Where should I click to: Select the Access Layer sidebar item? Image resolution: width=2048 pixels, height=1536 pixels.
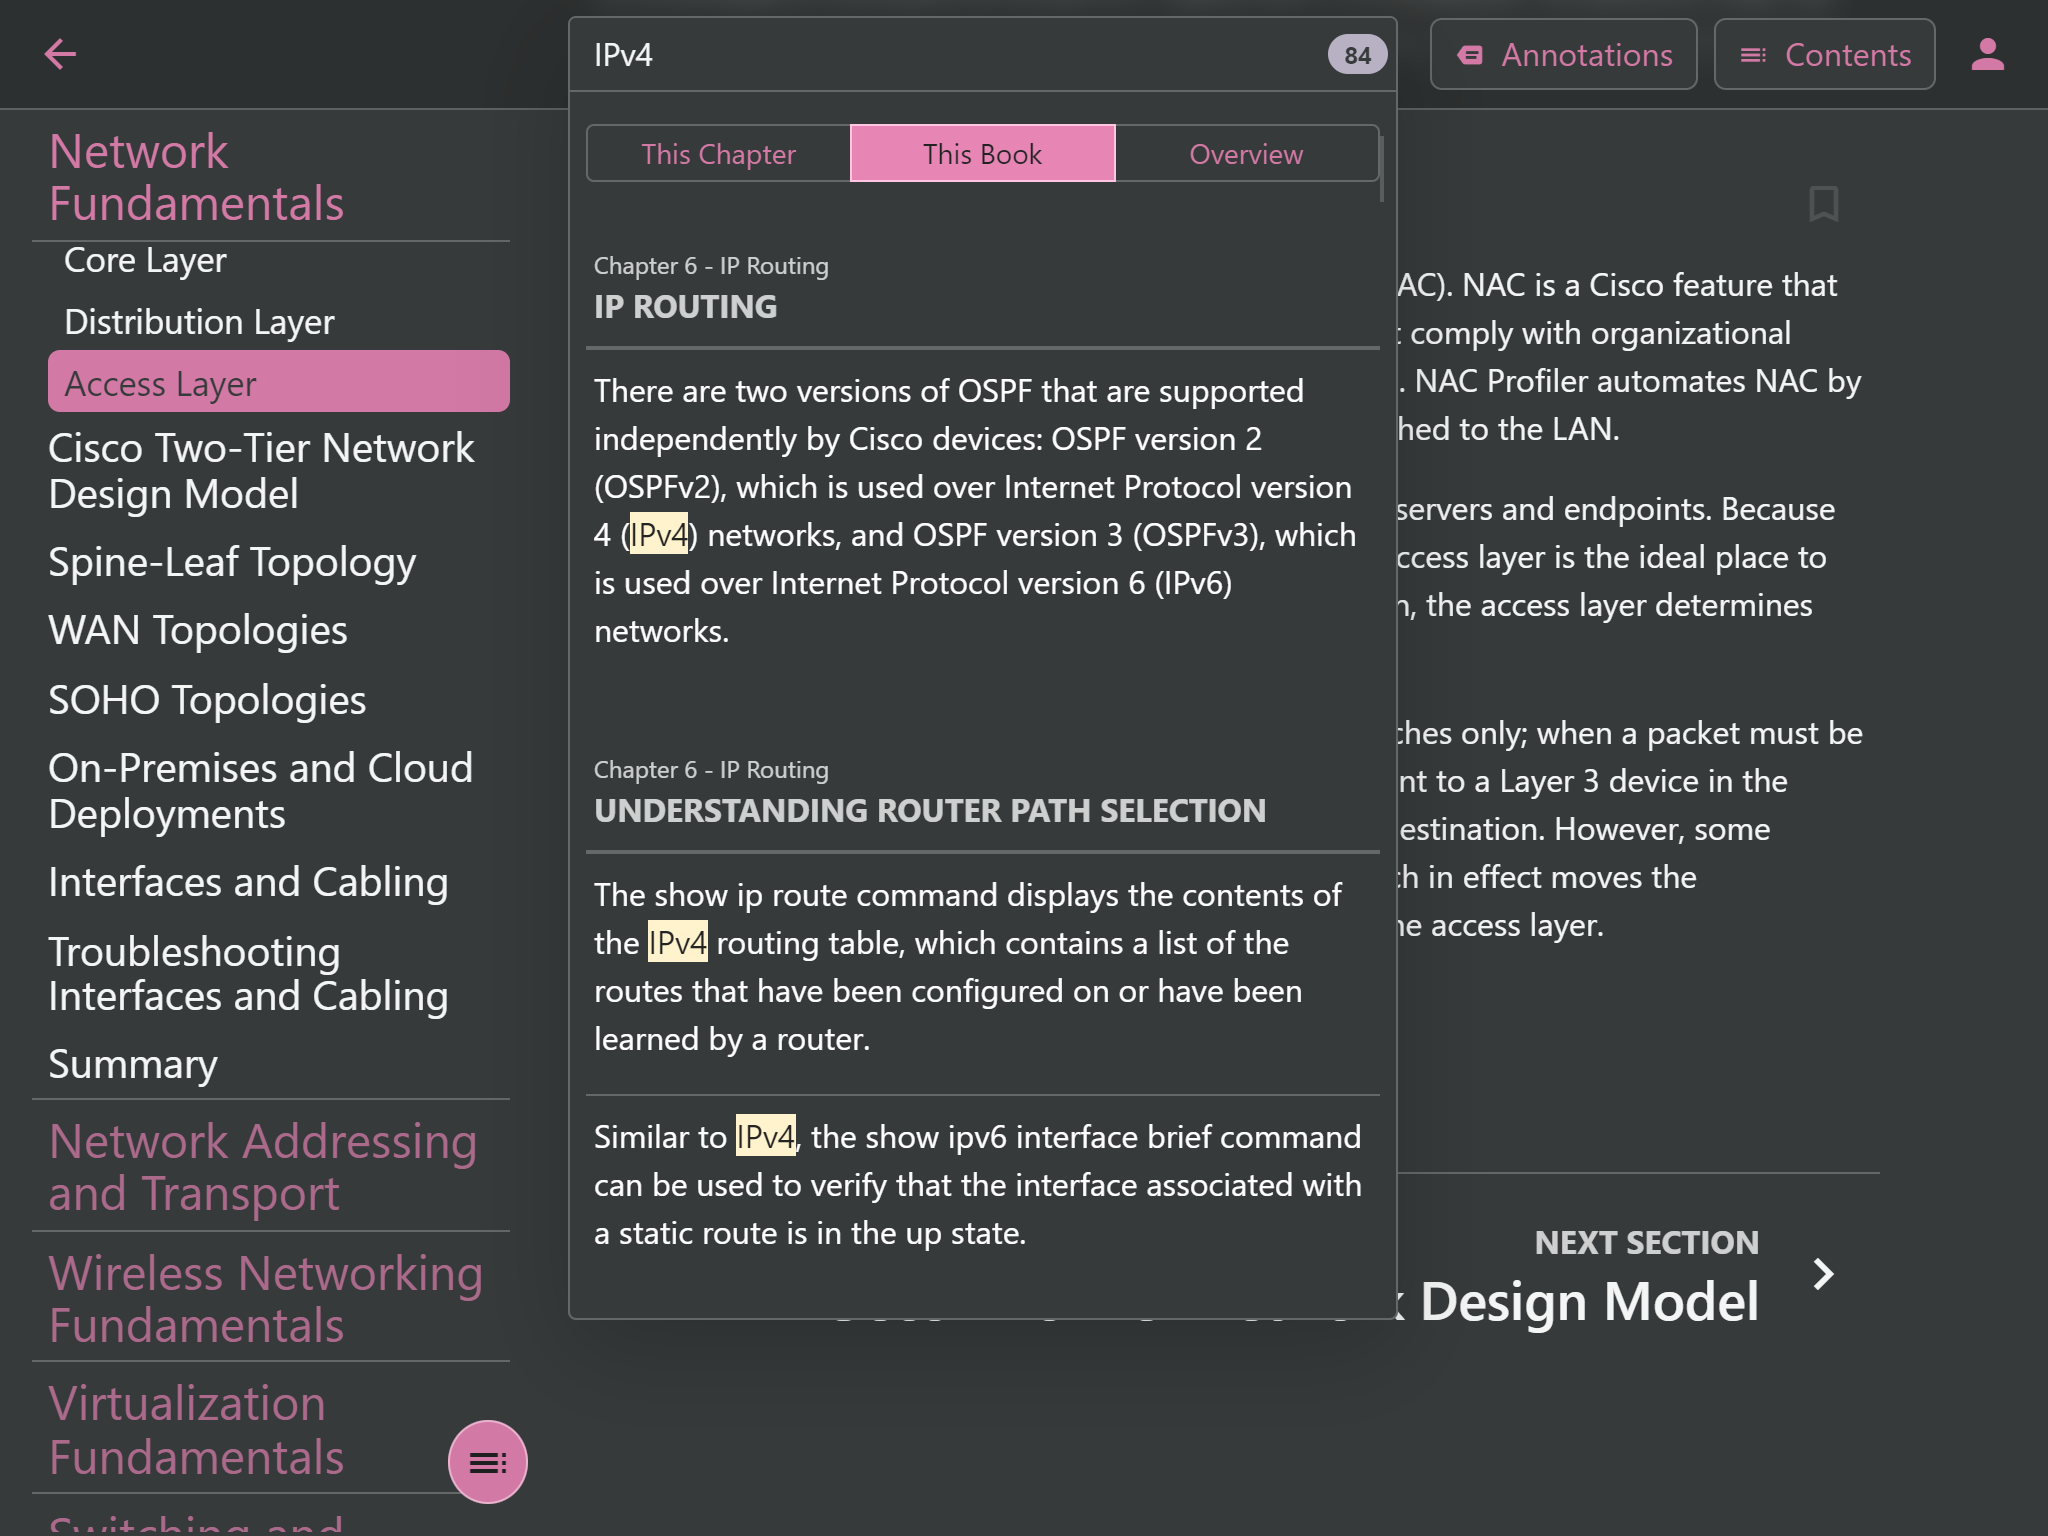point(278,382)
